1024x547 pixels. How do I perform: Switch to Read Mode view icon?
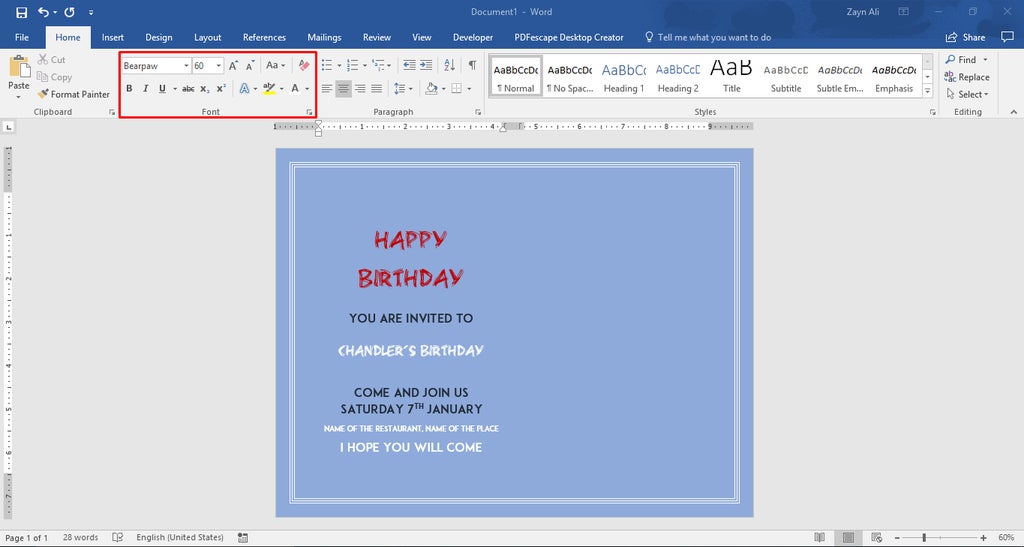(820, 537)
